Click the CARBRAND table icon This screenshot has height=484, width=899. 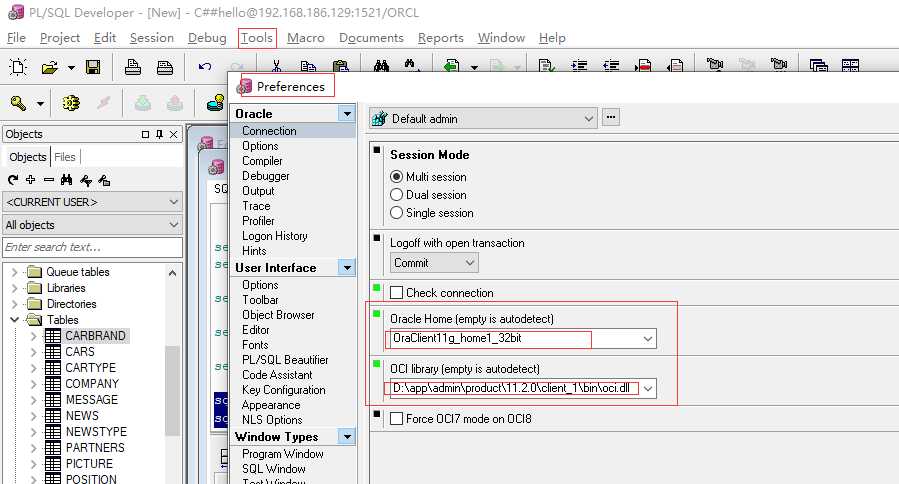click(53, 336)
